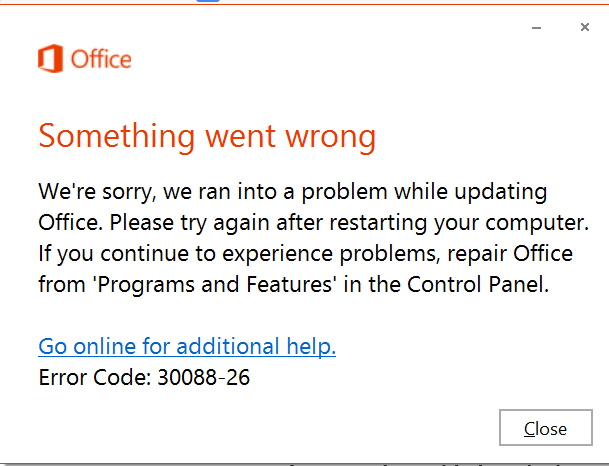
Task: Click the 'We're sorry' message line
Action: 293,190
